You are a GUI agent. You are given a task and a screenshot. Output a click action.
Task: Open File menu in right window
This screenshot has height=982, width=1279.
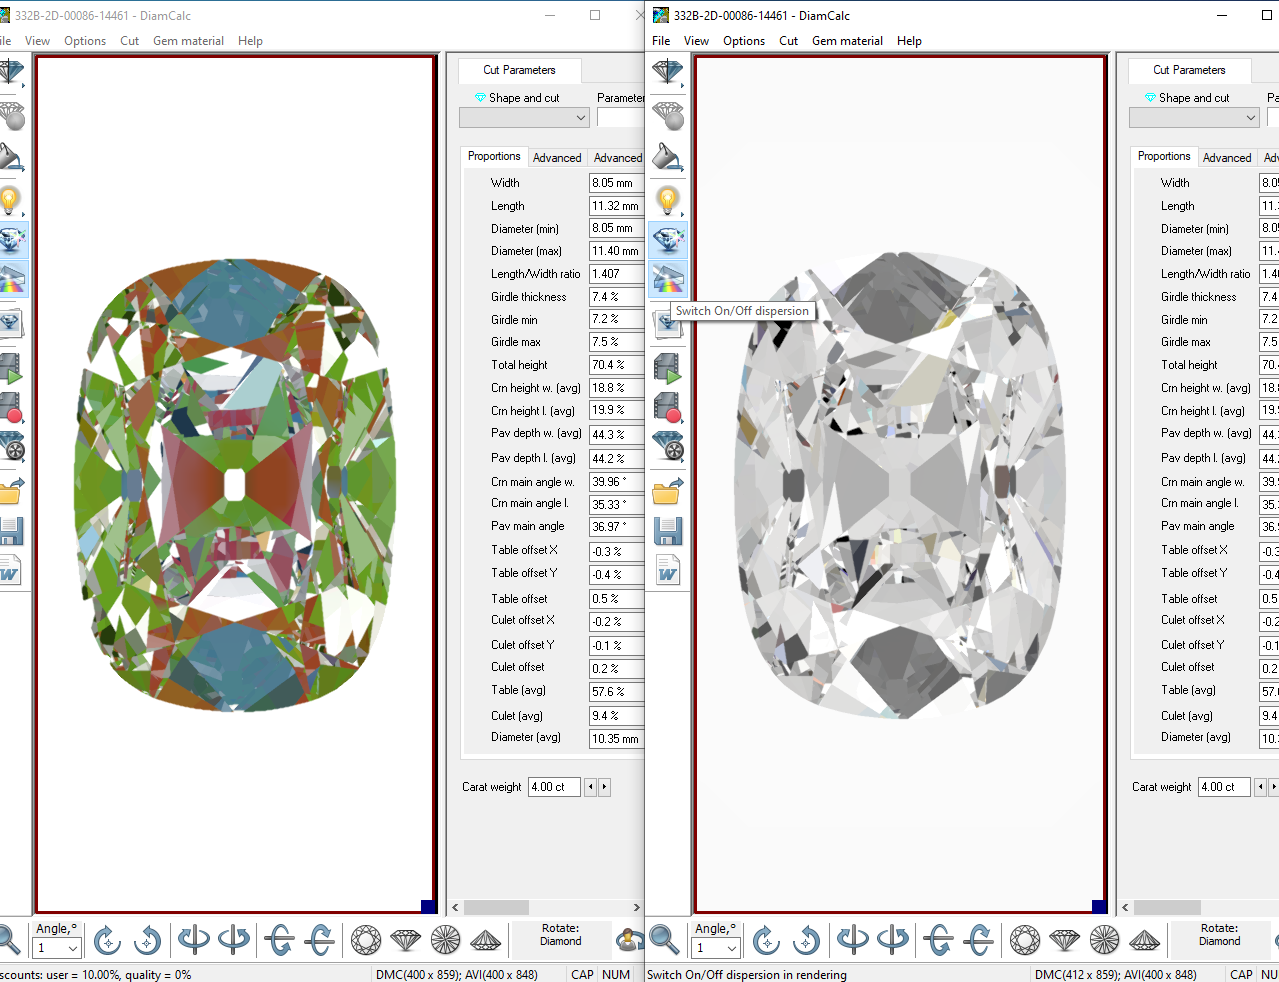click(x=661, y=41)
